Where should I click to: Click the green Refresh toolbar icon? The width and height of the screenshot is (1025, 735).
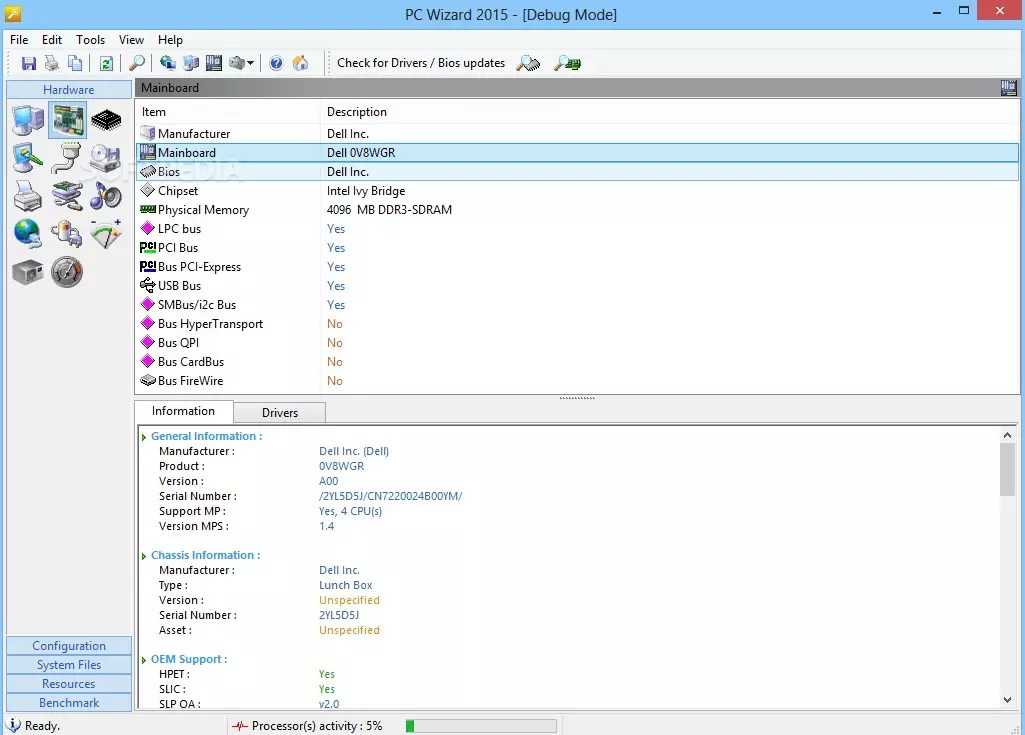tap(106, 63)
